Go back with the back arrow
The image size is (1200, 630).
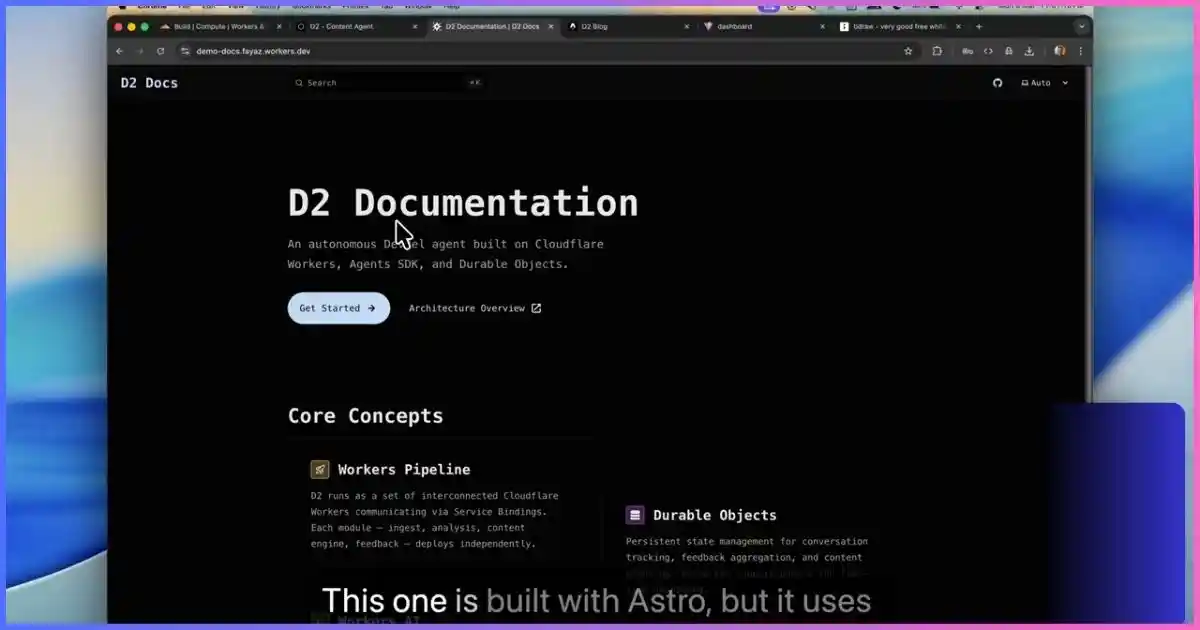[x=120, y=51]
